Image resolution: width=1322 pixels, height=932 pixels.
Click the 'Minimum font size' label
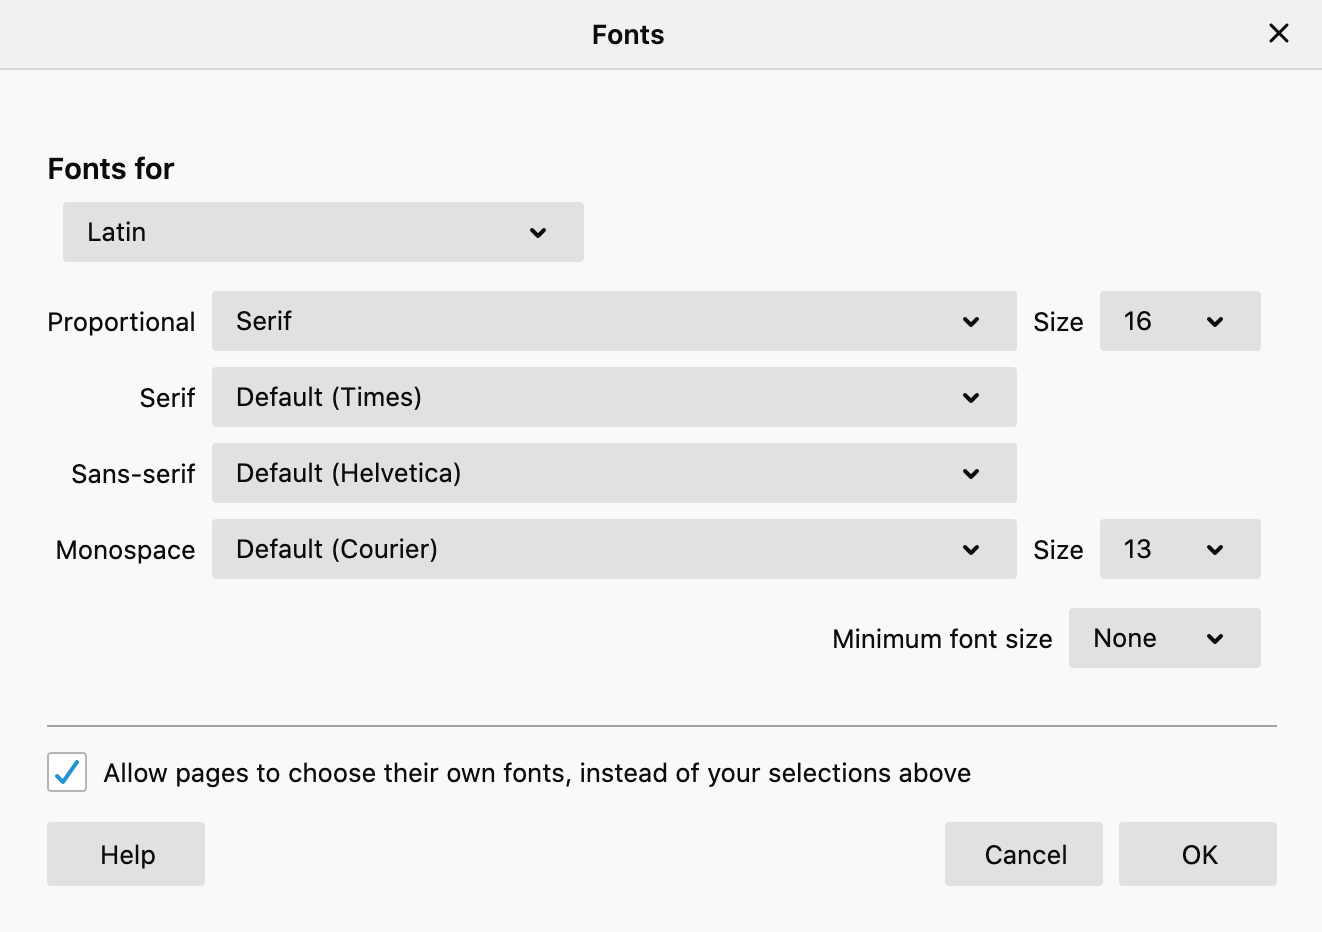pyautogui.click(x=942, y=639)
